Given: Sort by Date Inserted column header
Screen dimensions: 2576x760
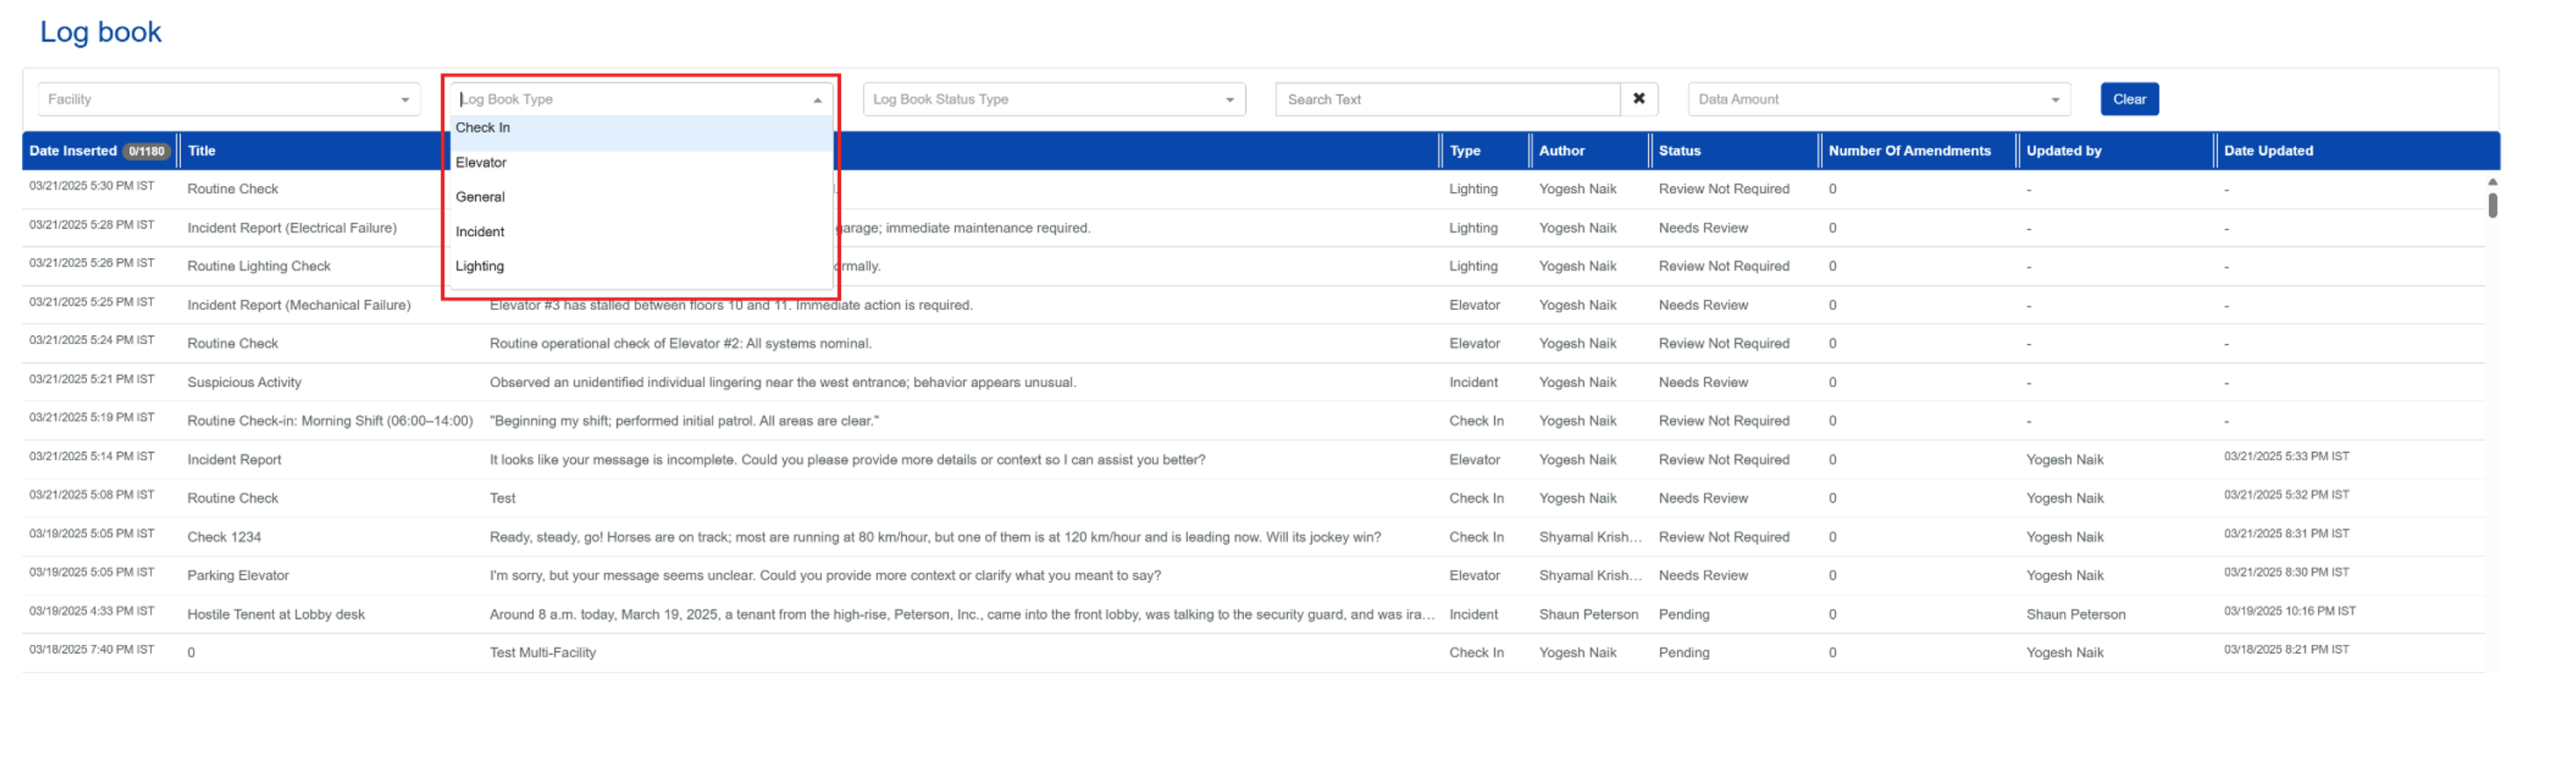Looking at the screenshot, I should [73, 151].
